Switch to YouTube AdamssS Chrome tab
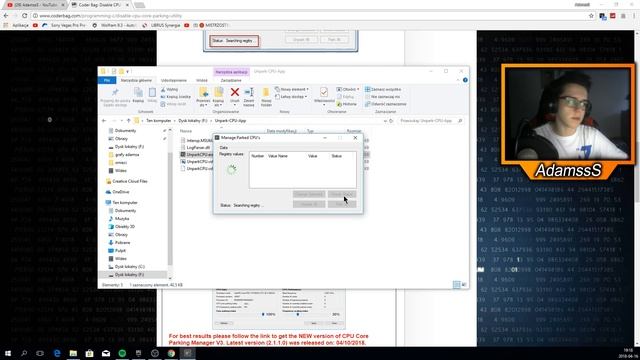This screenshot has height=360, width=640. point(35,5)
